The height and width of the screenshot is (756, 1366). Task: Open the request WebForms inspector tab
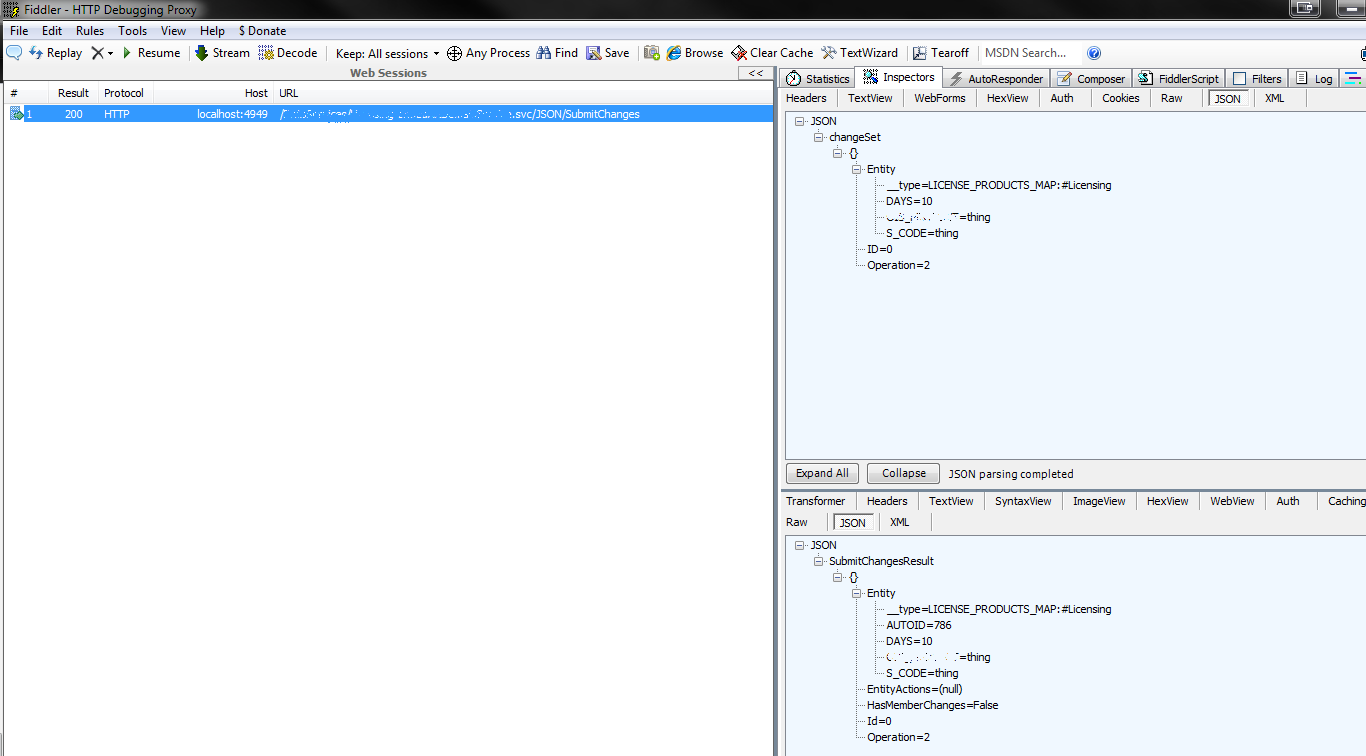click(x=940, y=98)
